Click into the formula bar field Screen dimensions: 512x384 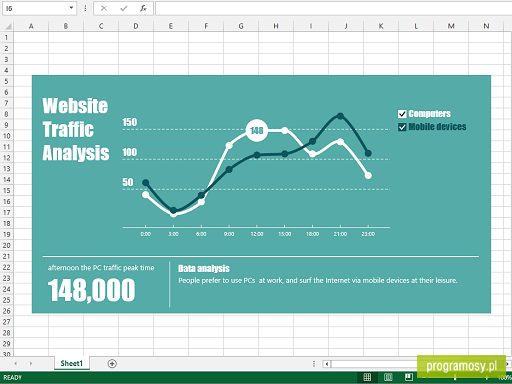coord(333,8)
